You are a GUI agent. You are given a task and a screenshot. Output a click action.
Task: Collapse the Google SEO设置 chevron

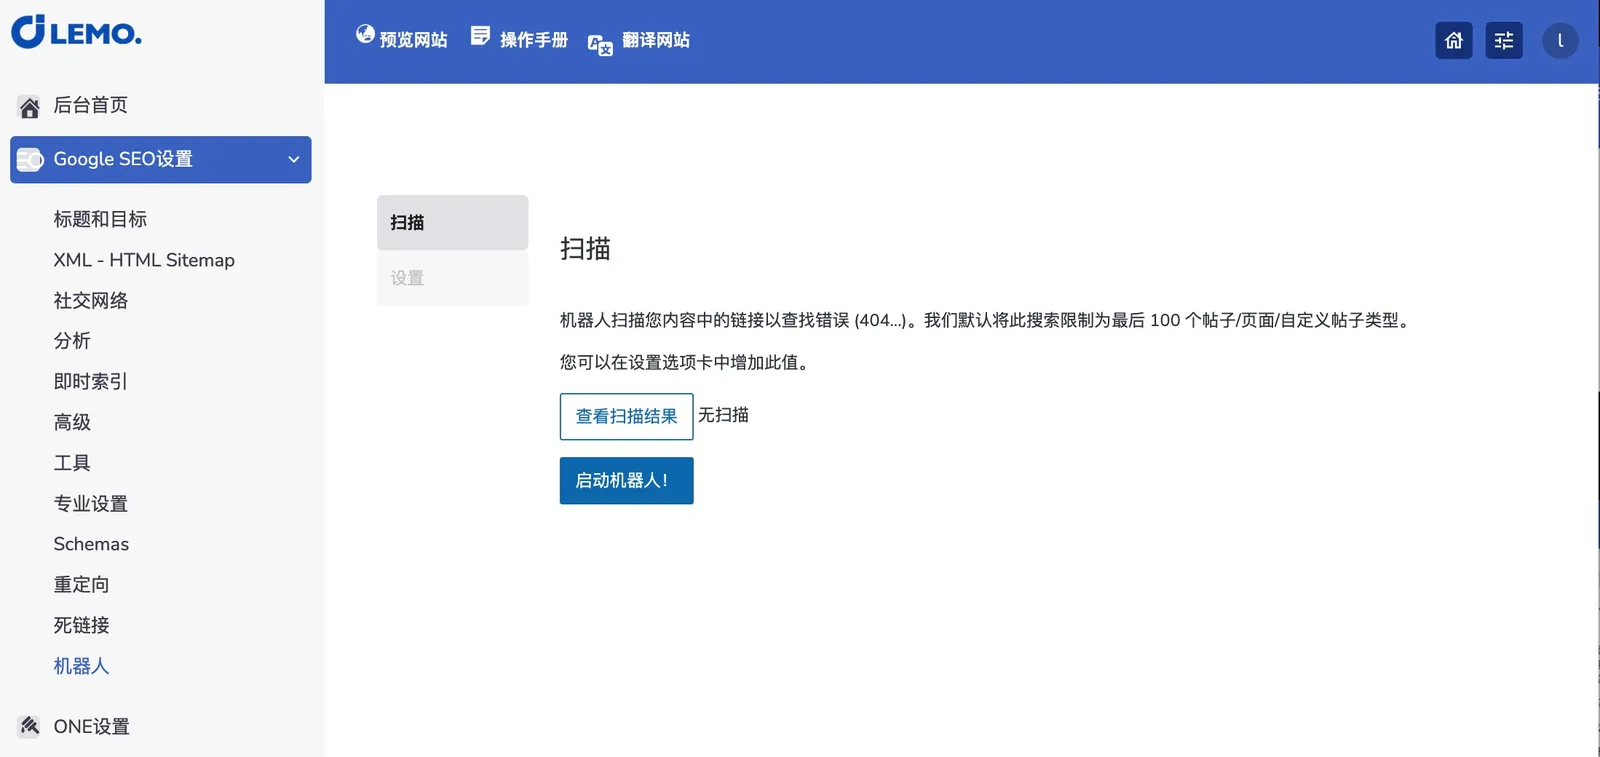(x=293, y=160)
